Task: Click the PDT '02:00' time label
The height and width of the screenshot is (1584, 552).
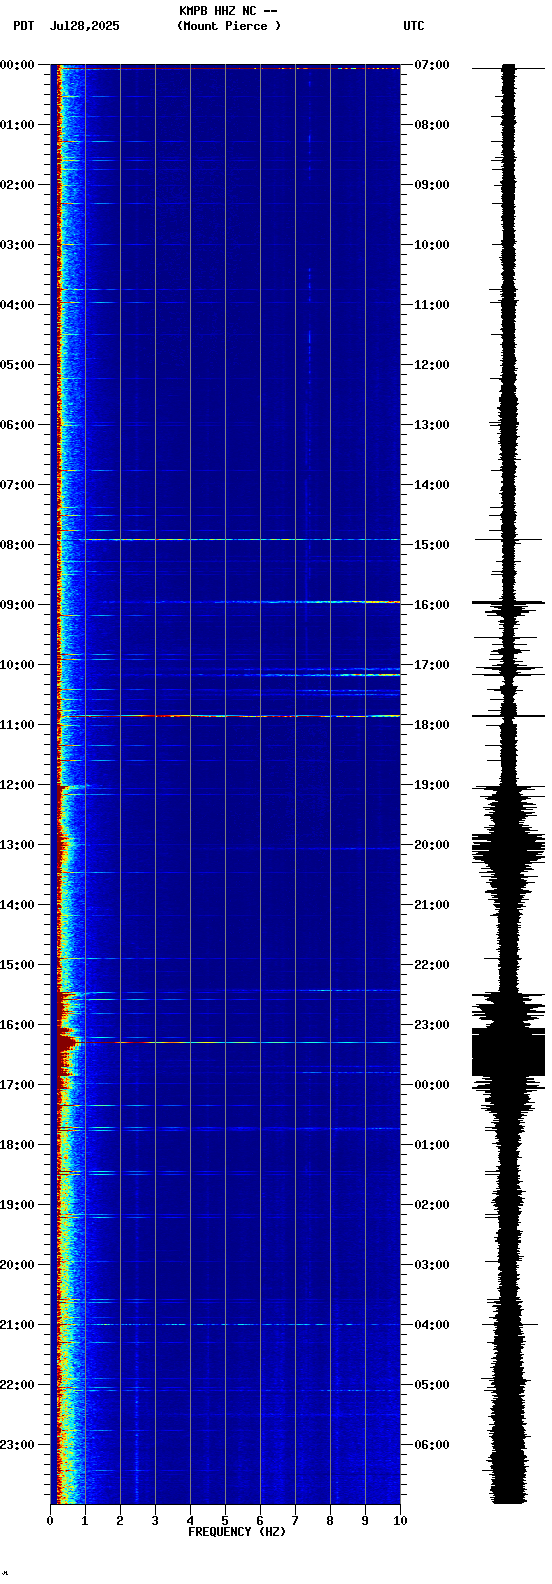Action: 18,185
